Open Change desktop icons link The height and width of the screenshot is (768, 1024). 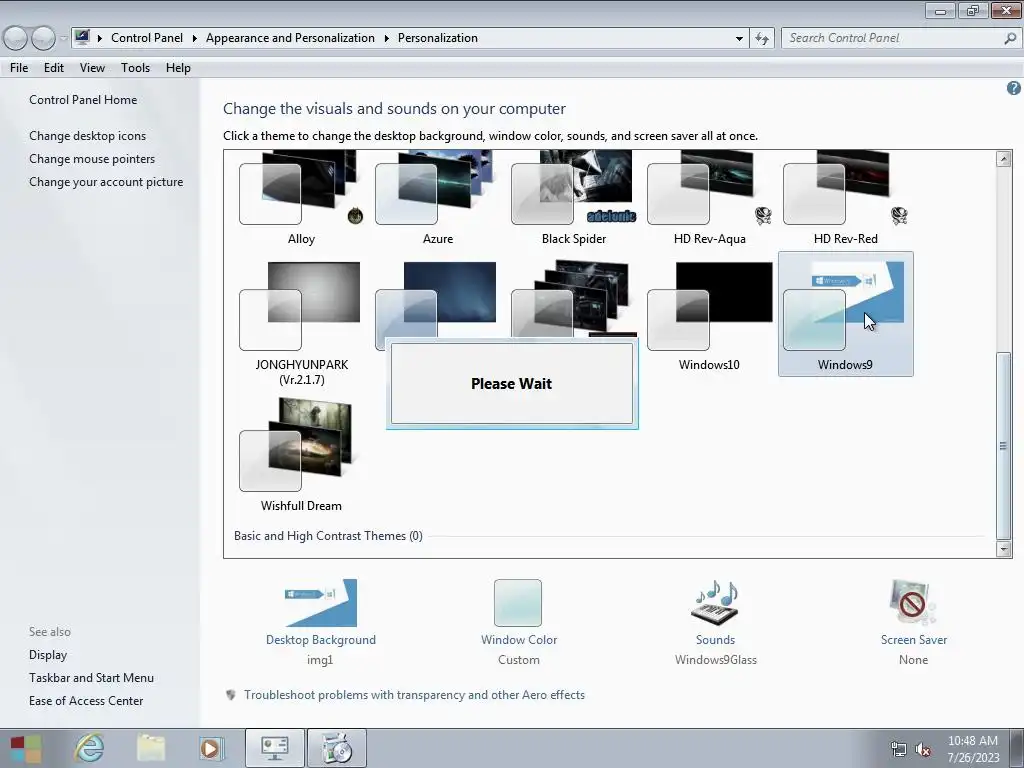(88, 136)
